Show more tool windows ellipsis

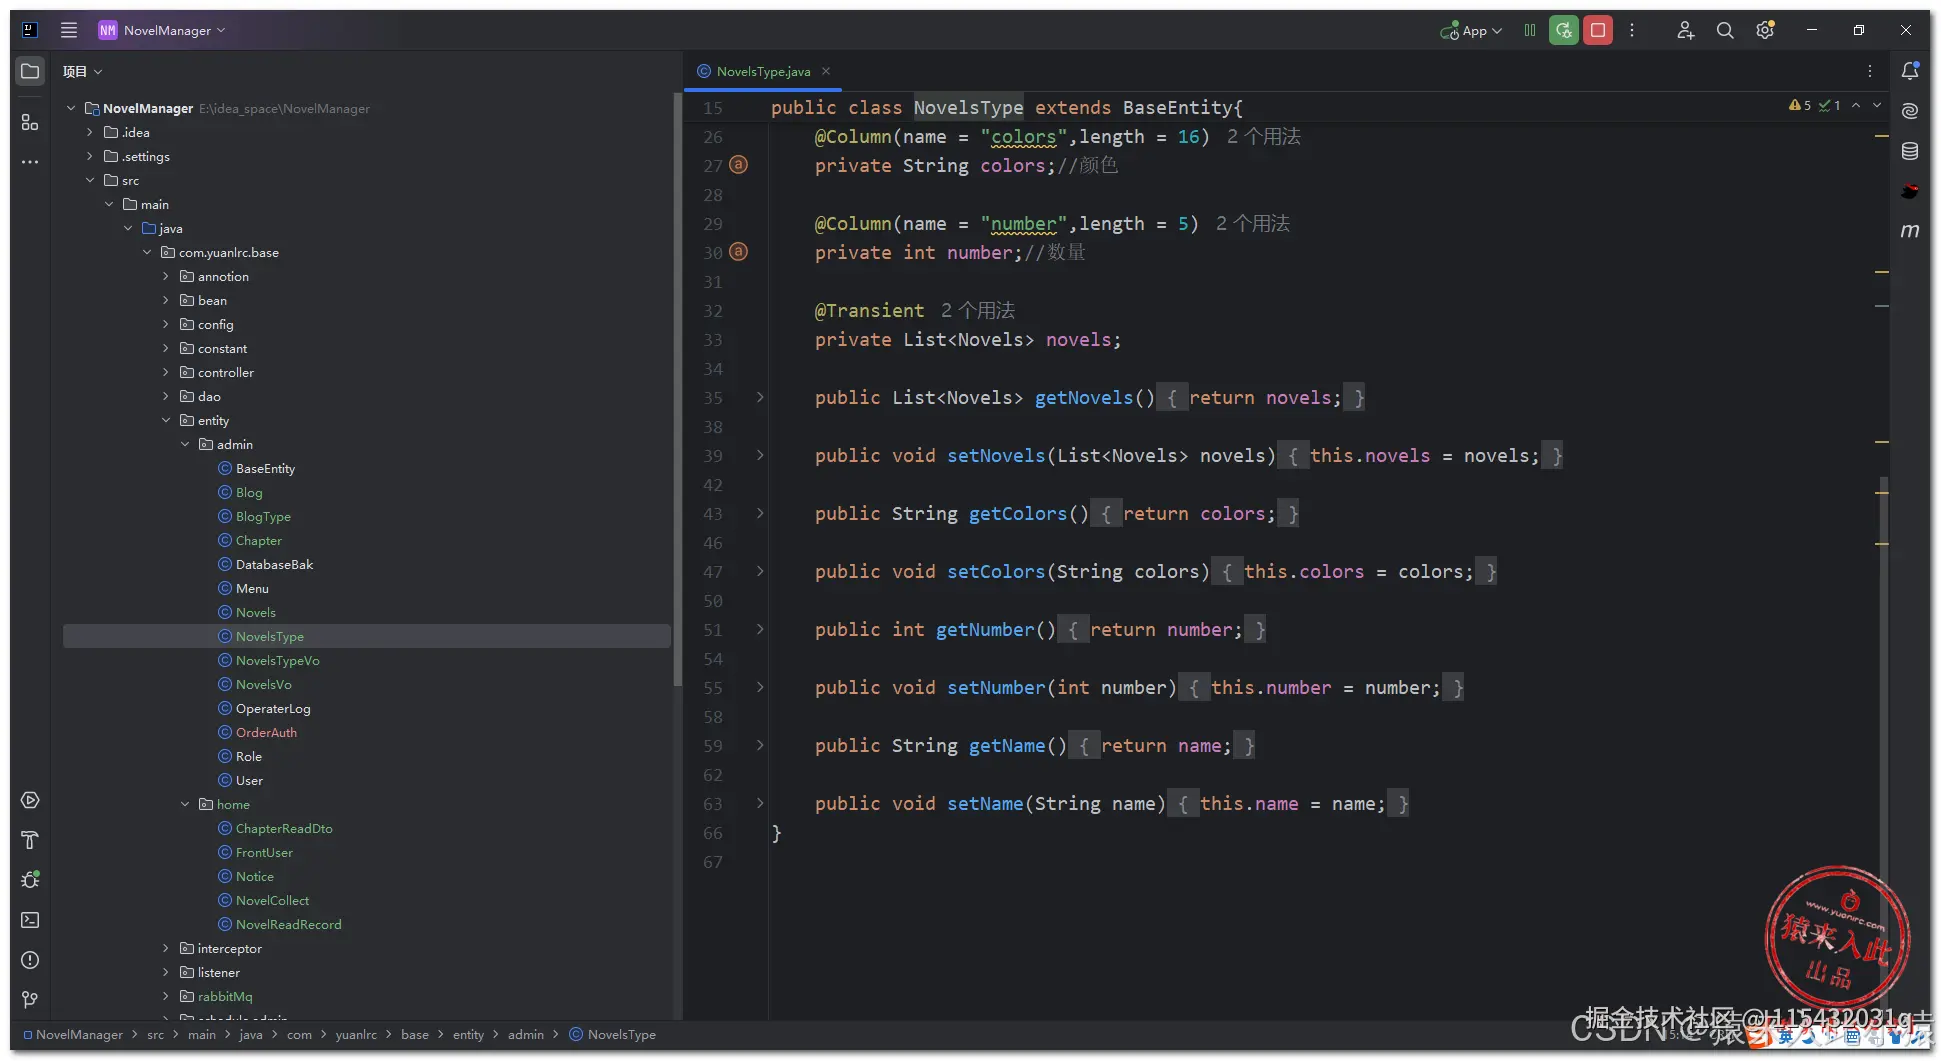pyautogui.click(x=30, y=162)
